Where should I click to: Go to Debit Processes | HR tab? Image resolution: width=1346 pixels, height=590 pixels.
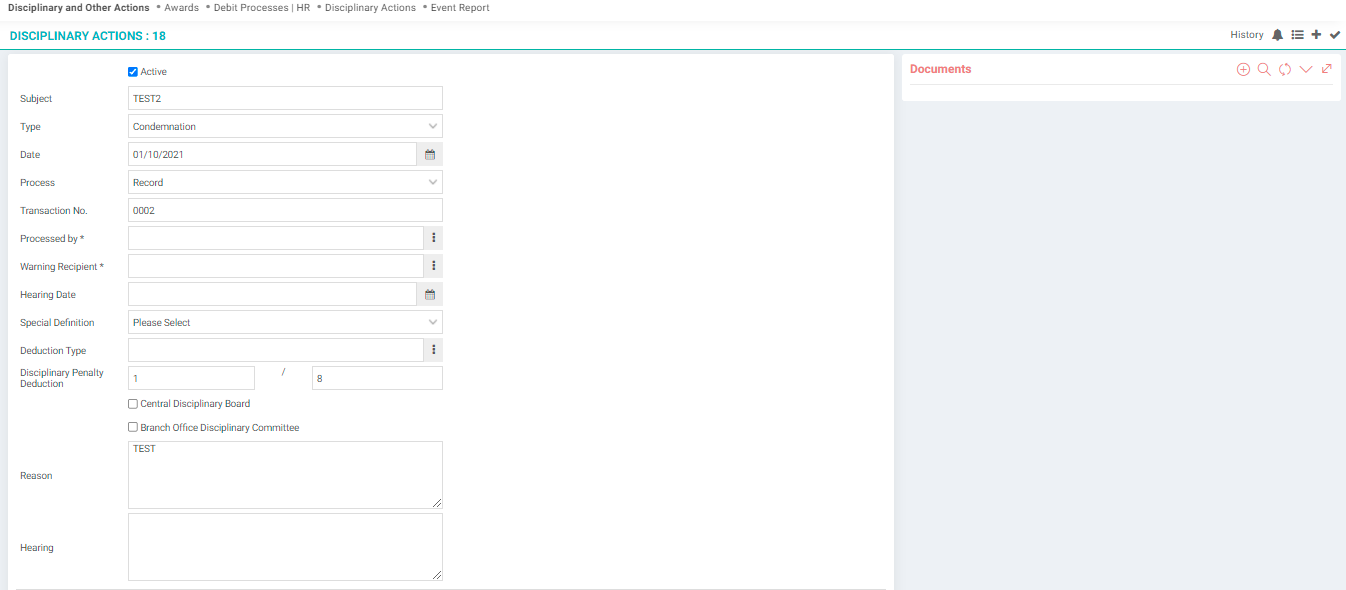click(x=262, y=8)
